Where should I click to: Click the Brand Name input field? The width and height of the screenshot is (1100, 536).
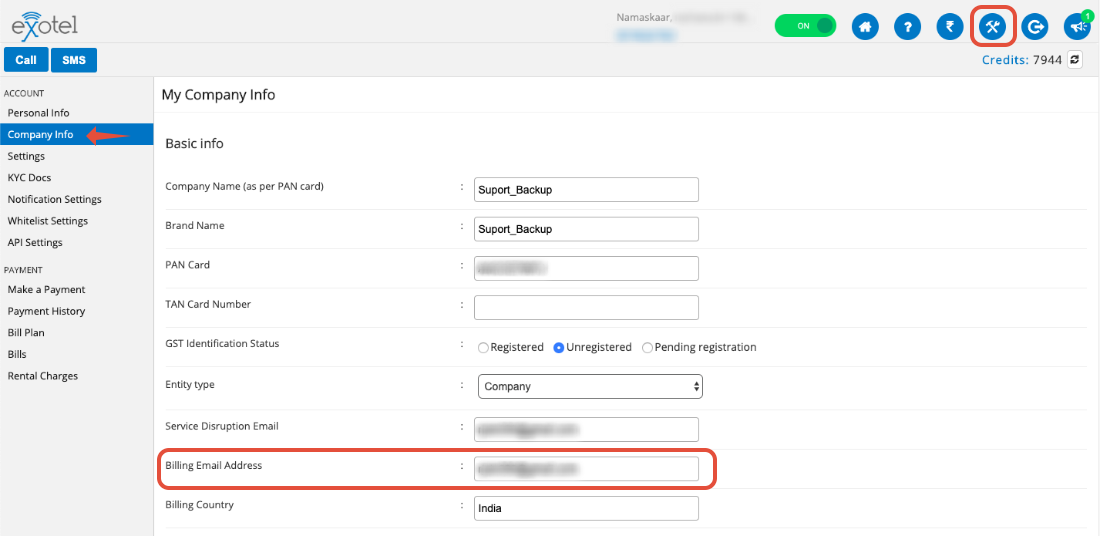586,229
